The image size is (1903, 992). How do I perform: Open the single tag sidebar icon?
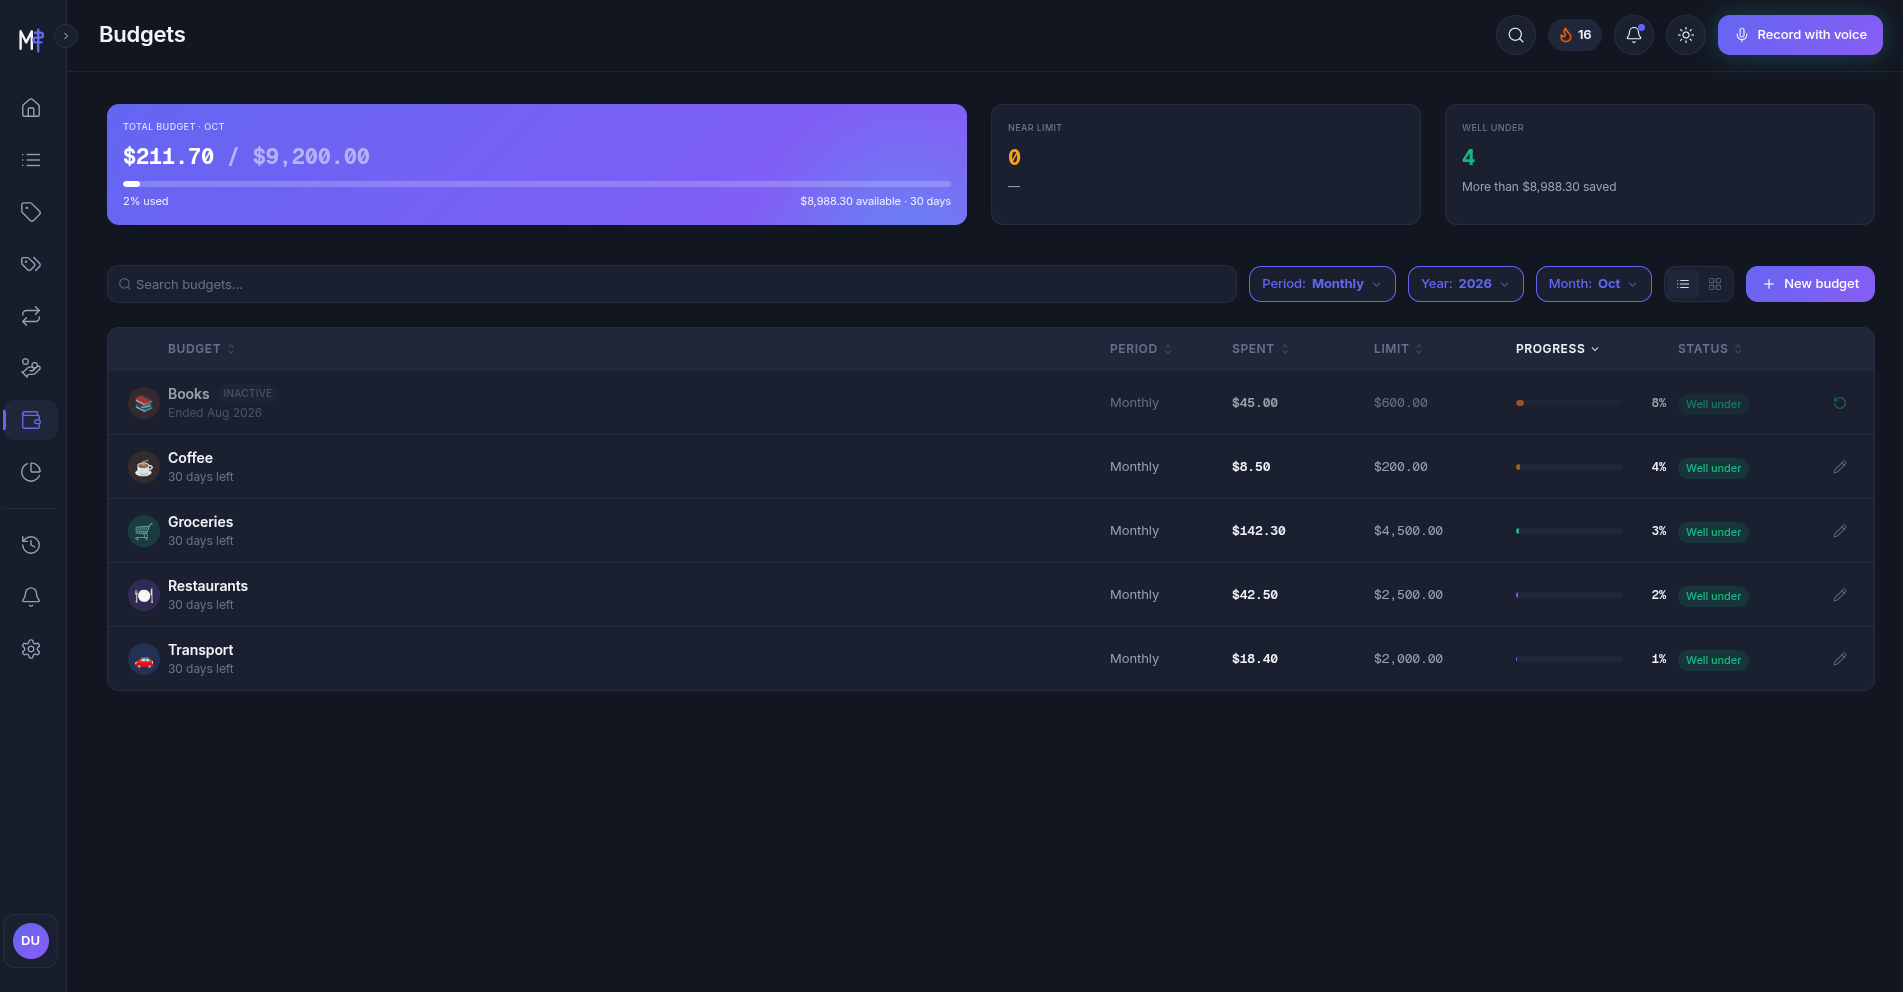[x=31, y=212]
